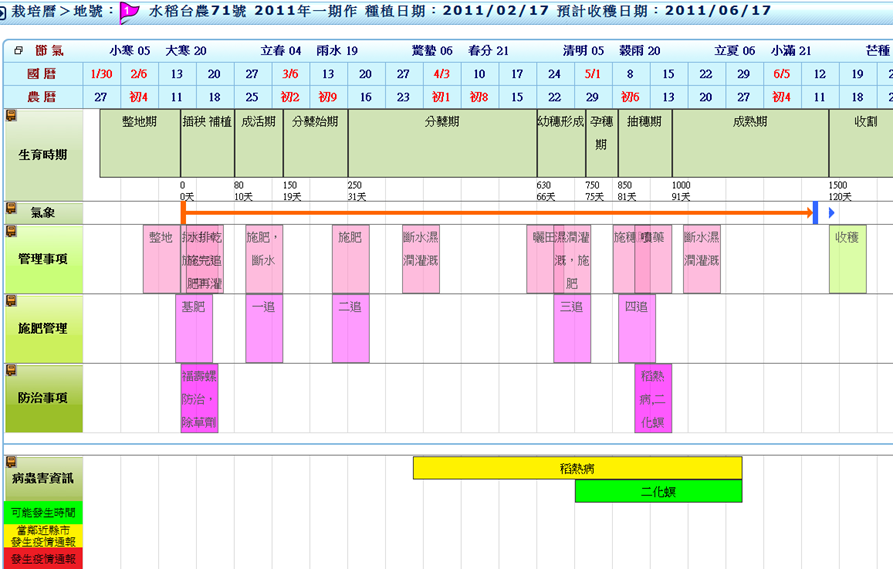Click the blue triangle arrow in weather row
Viewport: 895px width, 569px height.
832,213
